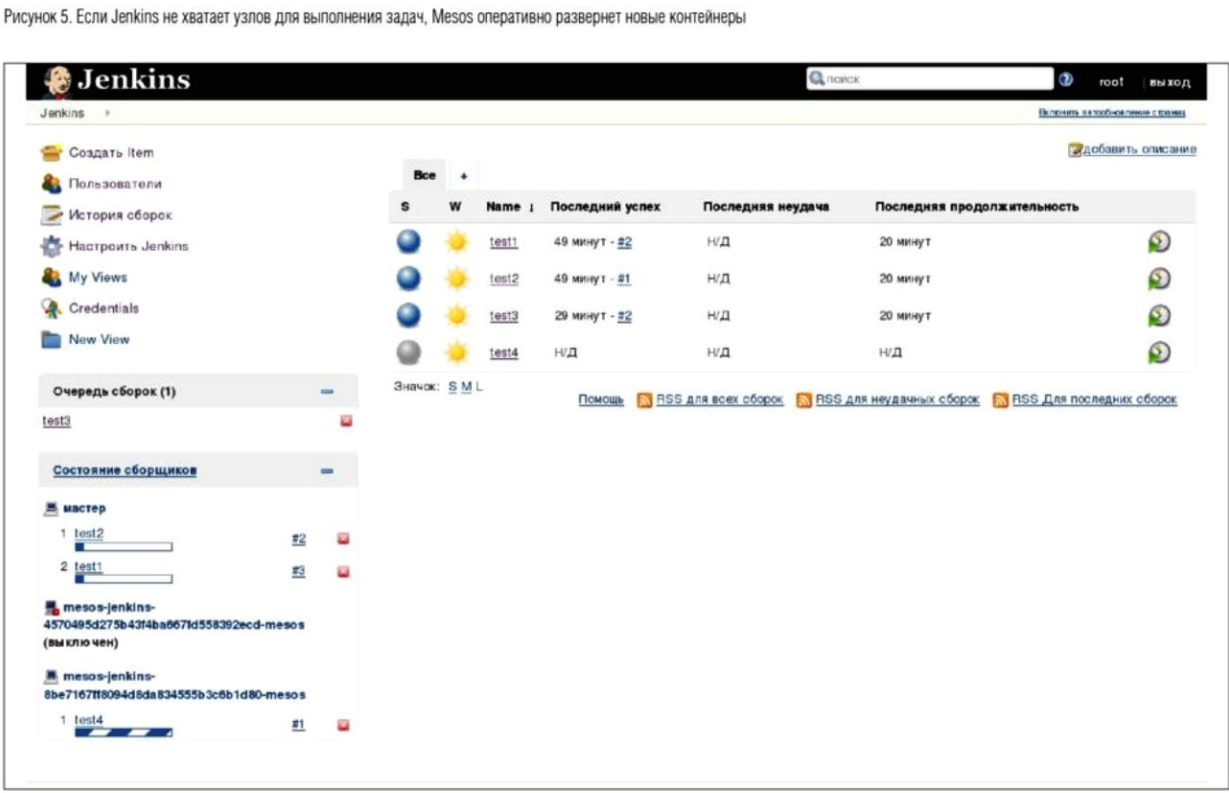Expand the Jenkins breadcrumb arrow
Image resolution: width=1229 pixels, height=793 pixels.
tap(107, 114)
